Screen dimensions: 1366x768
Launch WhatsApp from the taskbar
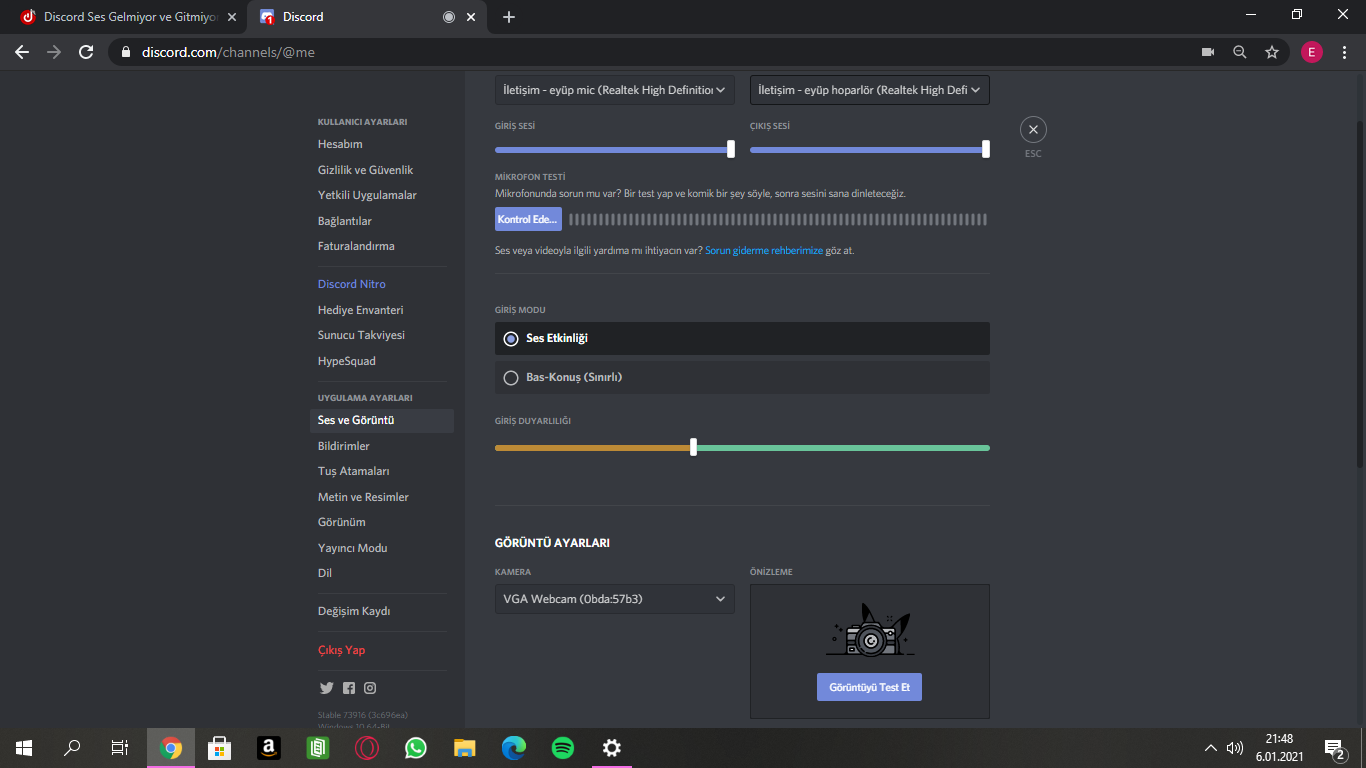point(416,748)
